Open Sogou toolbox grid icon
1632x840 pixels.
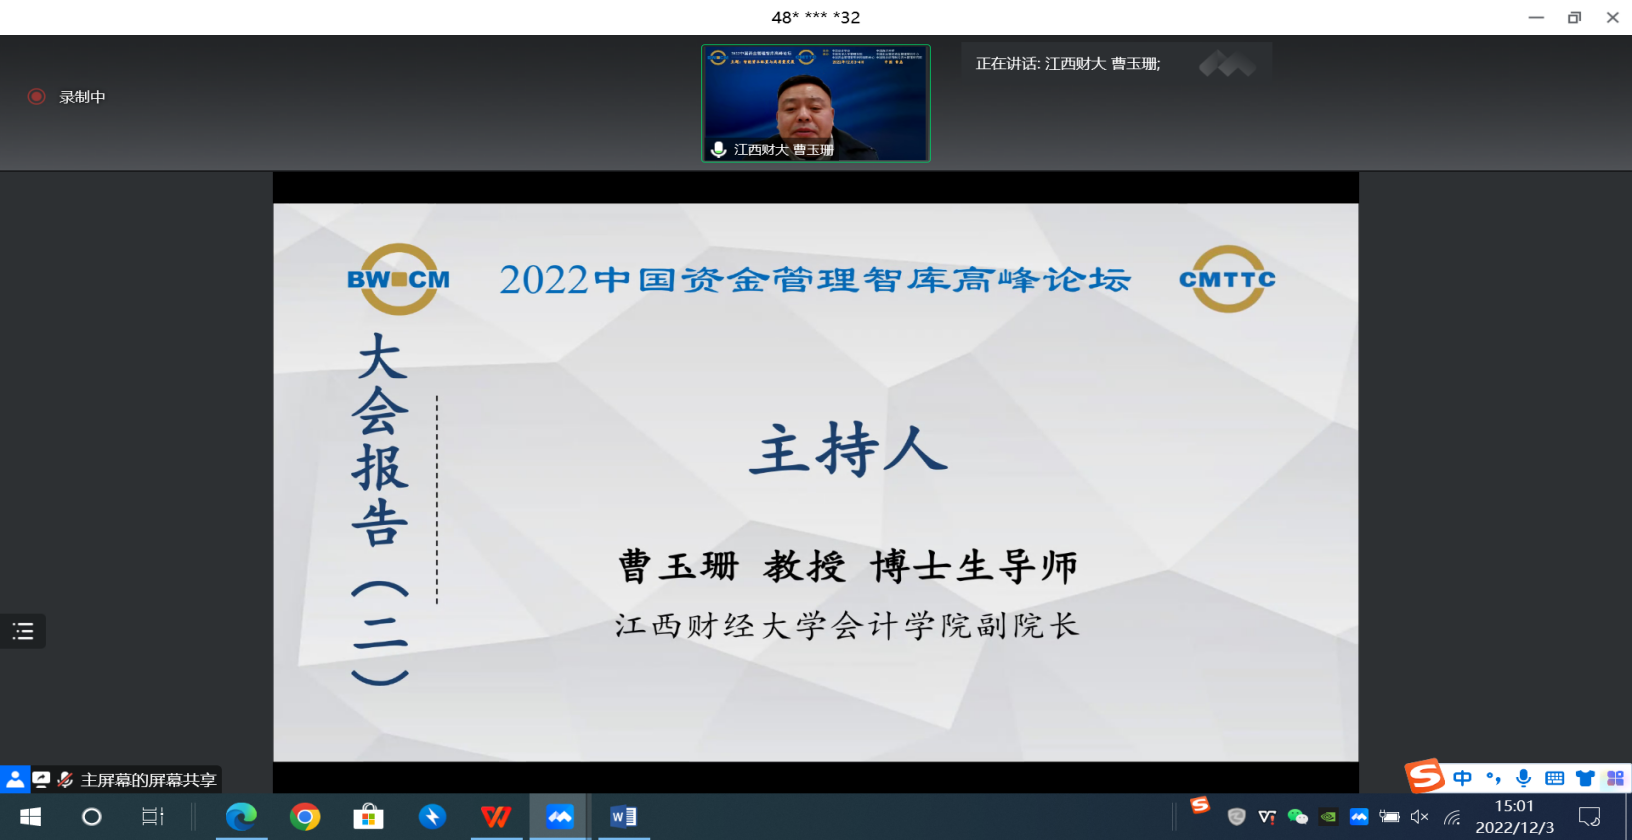[x=1615, y=778]
